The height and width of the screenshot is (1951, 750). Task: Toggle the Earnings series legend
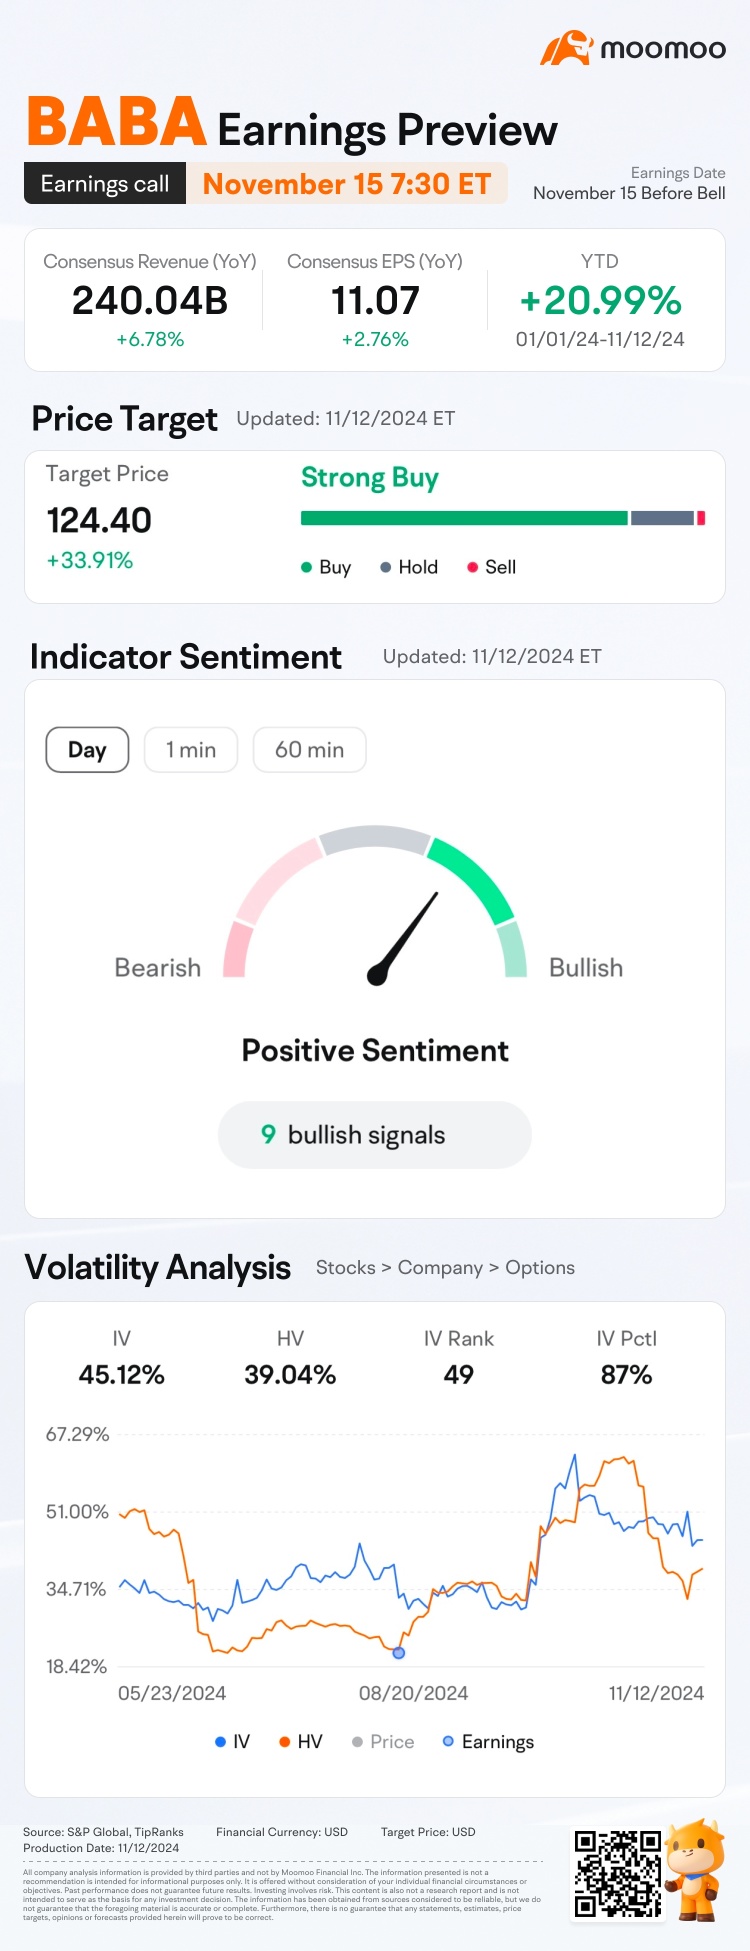pyautogui.click(x=488, y=1741)
